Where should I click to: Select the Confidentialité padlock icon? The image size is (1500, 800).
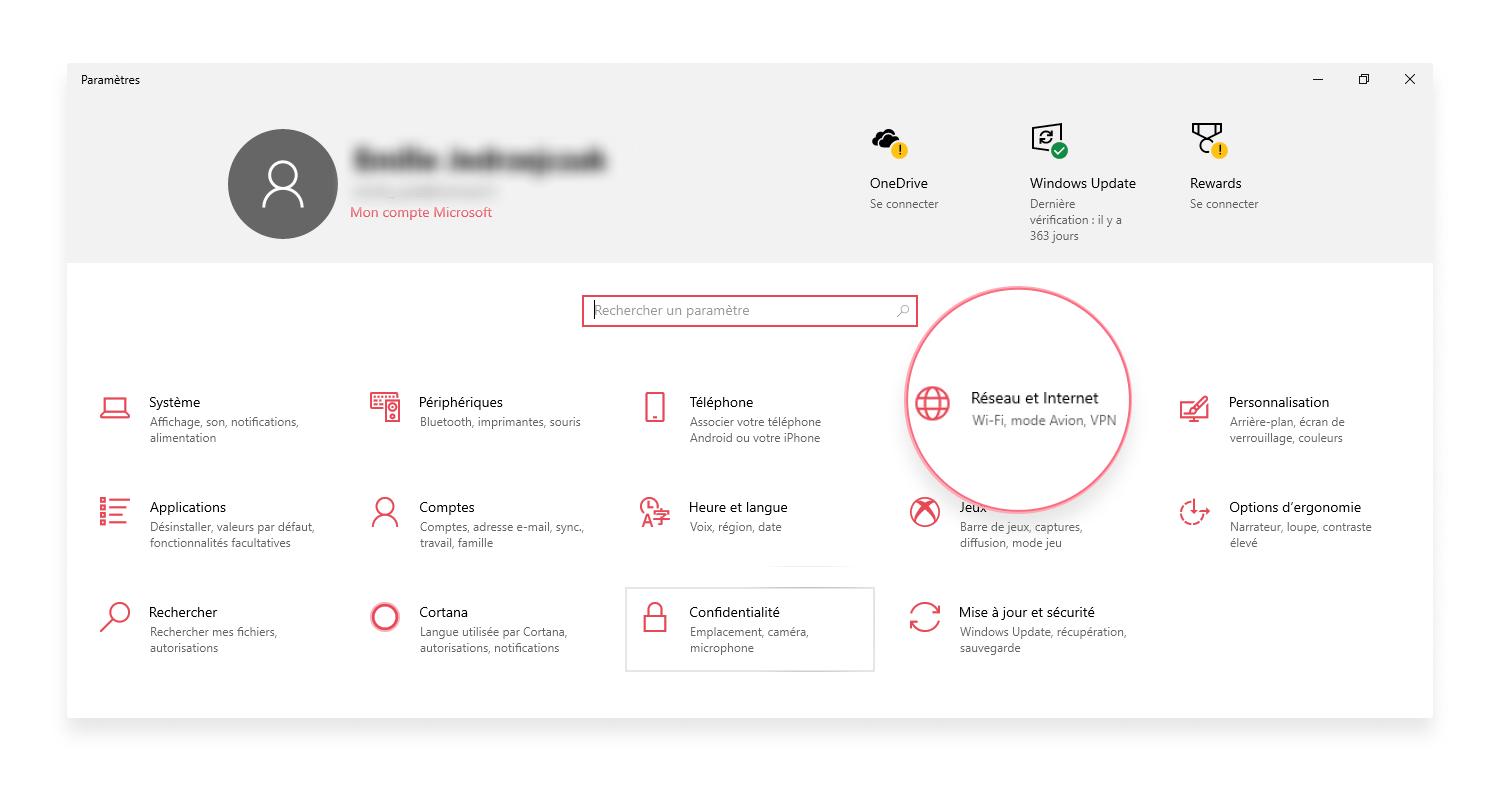tap(655, 617)
